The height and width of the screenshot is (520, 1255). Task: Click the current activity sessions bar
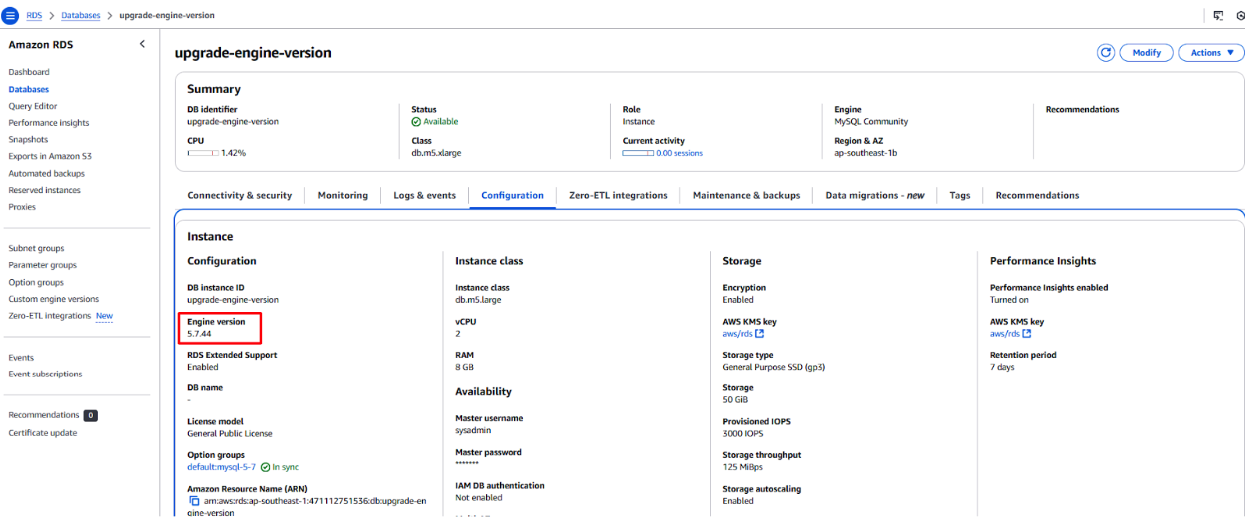pyautogui.click(x=638, y=153)
